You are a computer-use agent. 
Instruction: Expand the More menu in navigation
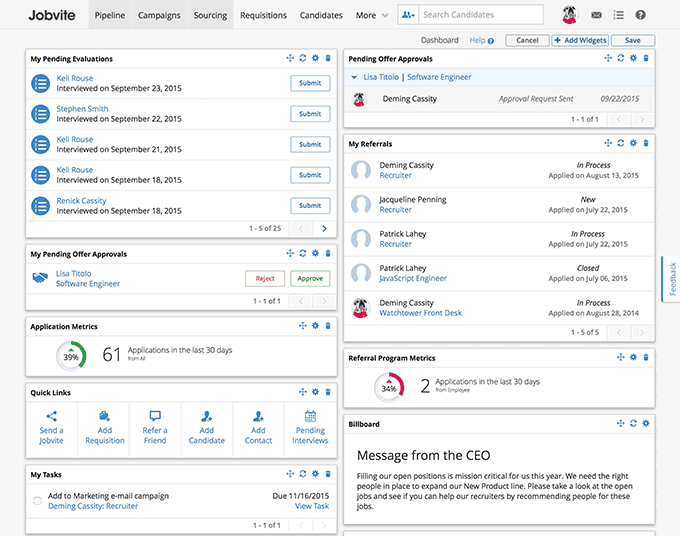point(372,15)
